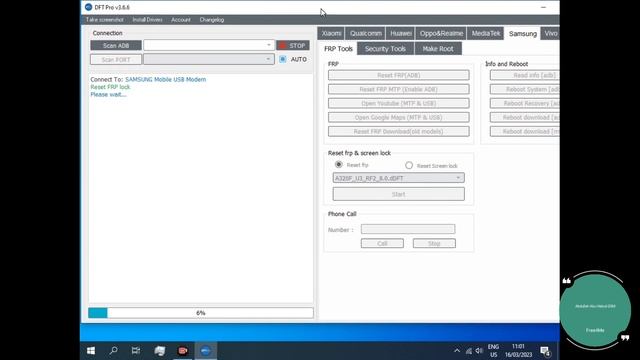Click the red STOP button
The height and width of the screenshot is (360, 640).
coord(293,45)
